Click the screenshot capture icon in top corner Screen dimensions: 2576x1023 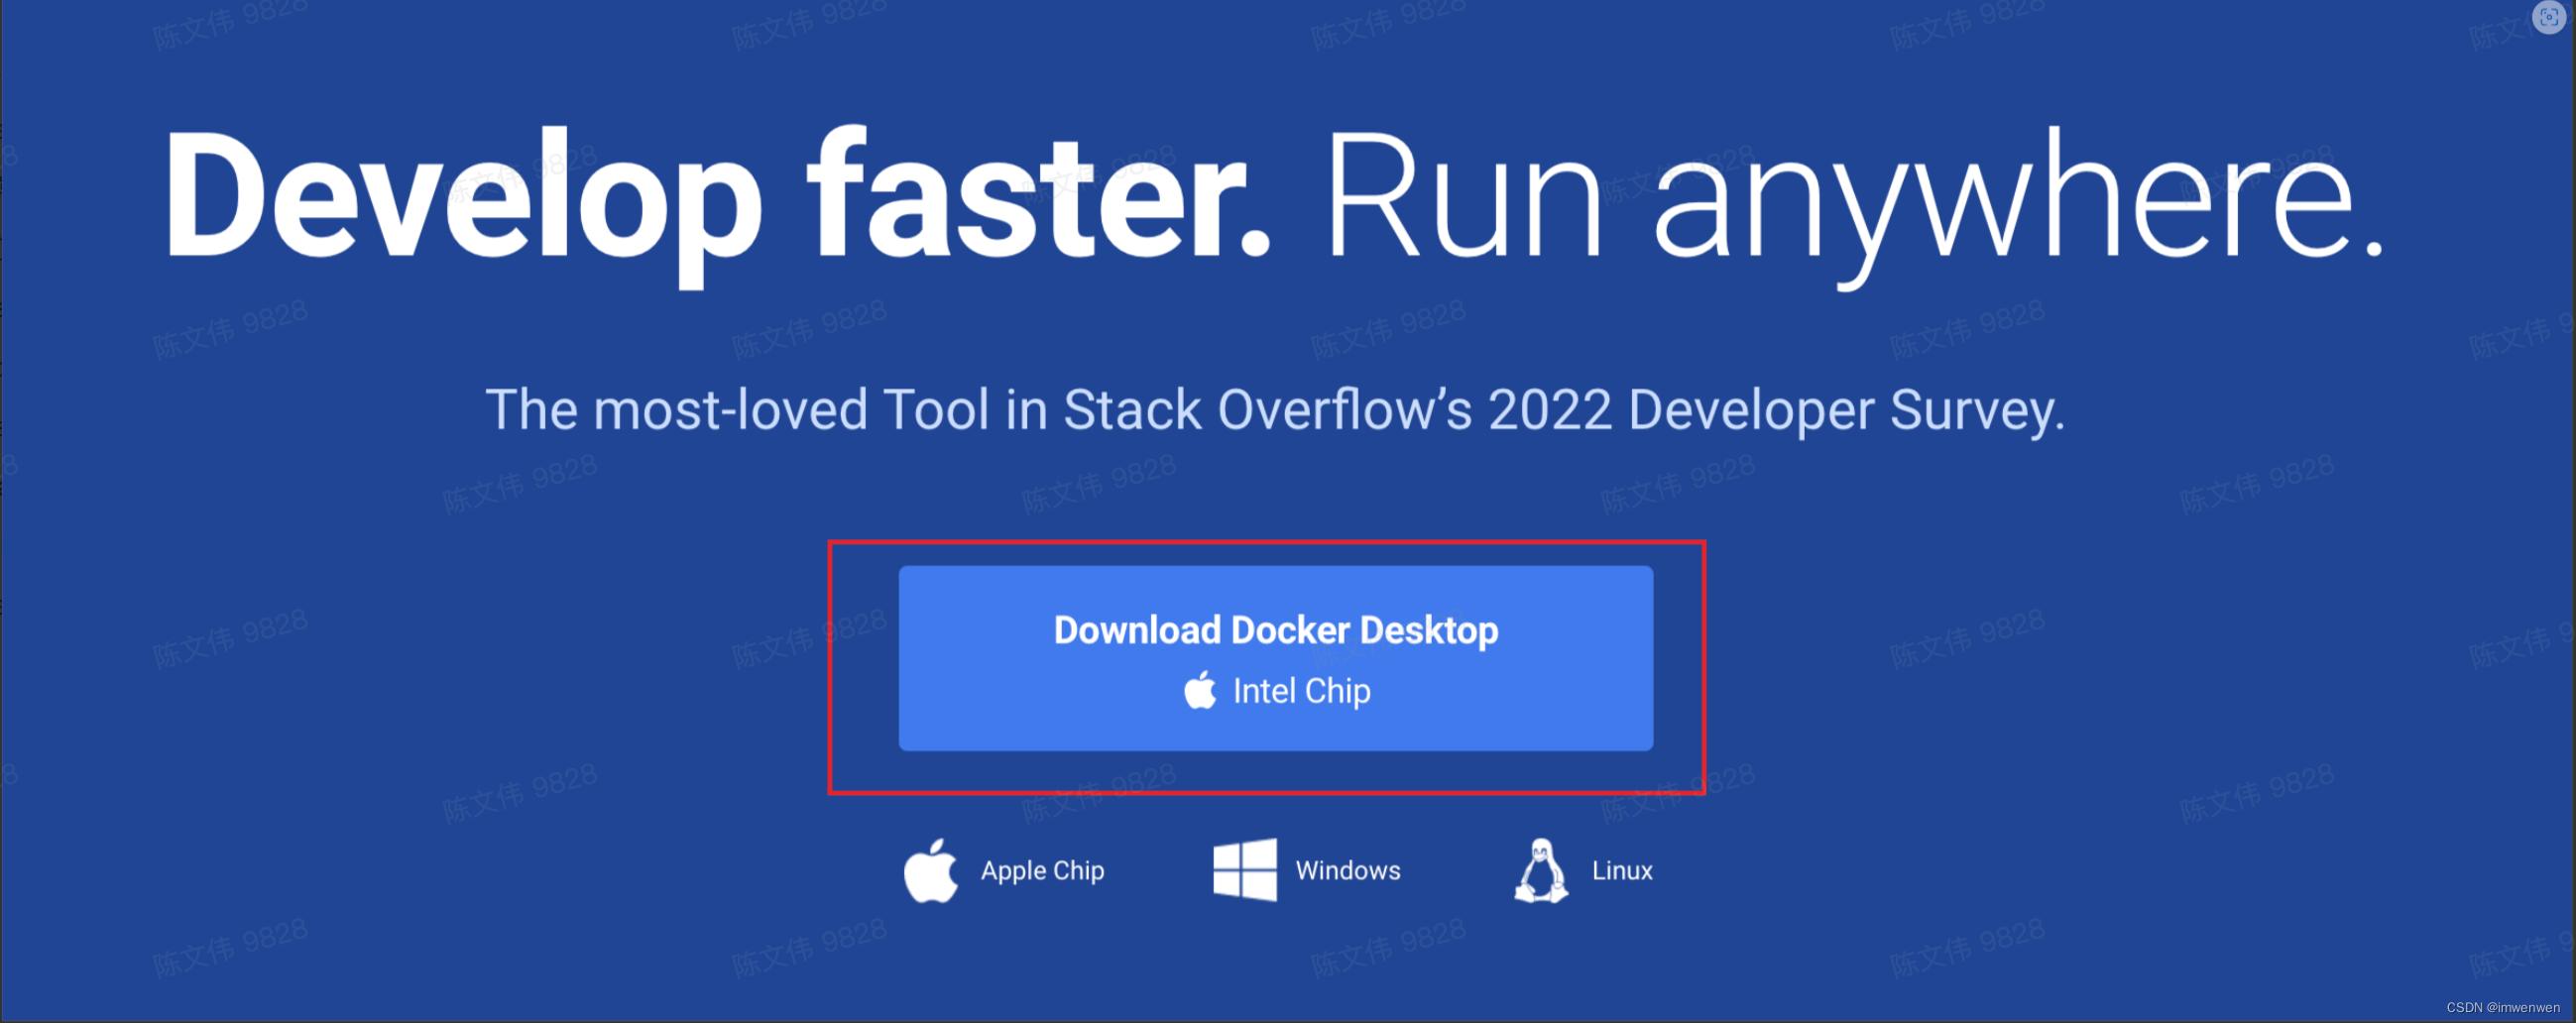pyautogui.click(x=2549, y=17)
